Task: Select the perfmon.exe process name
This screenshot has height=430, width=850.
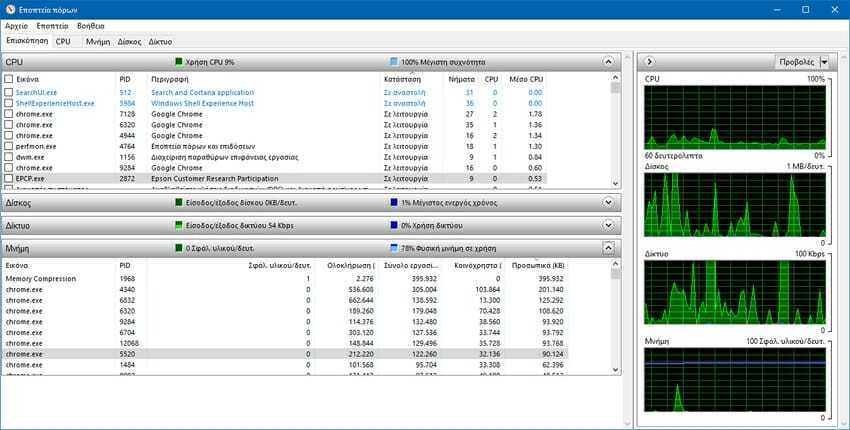Action: click(x=36, y=146)
